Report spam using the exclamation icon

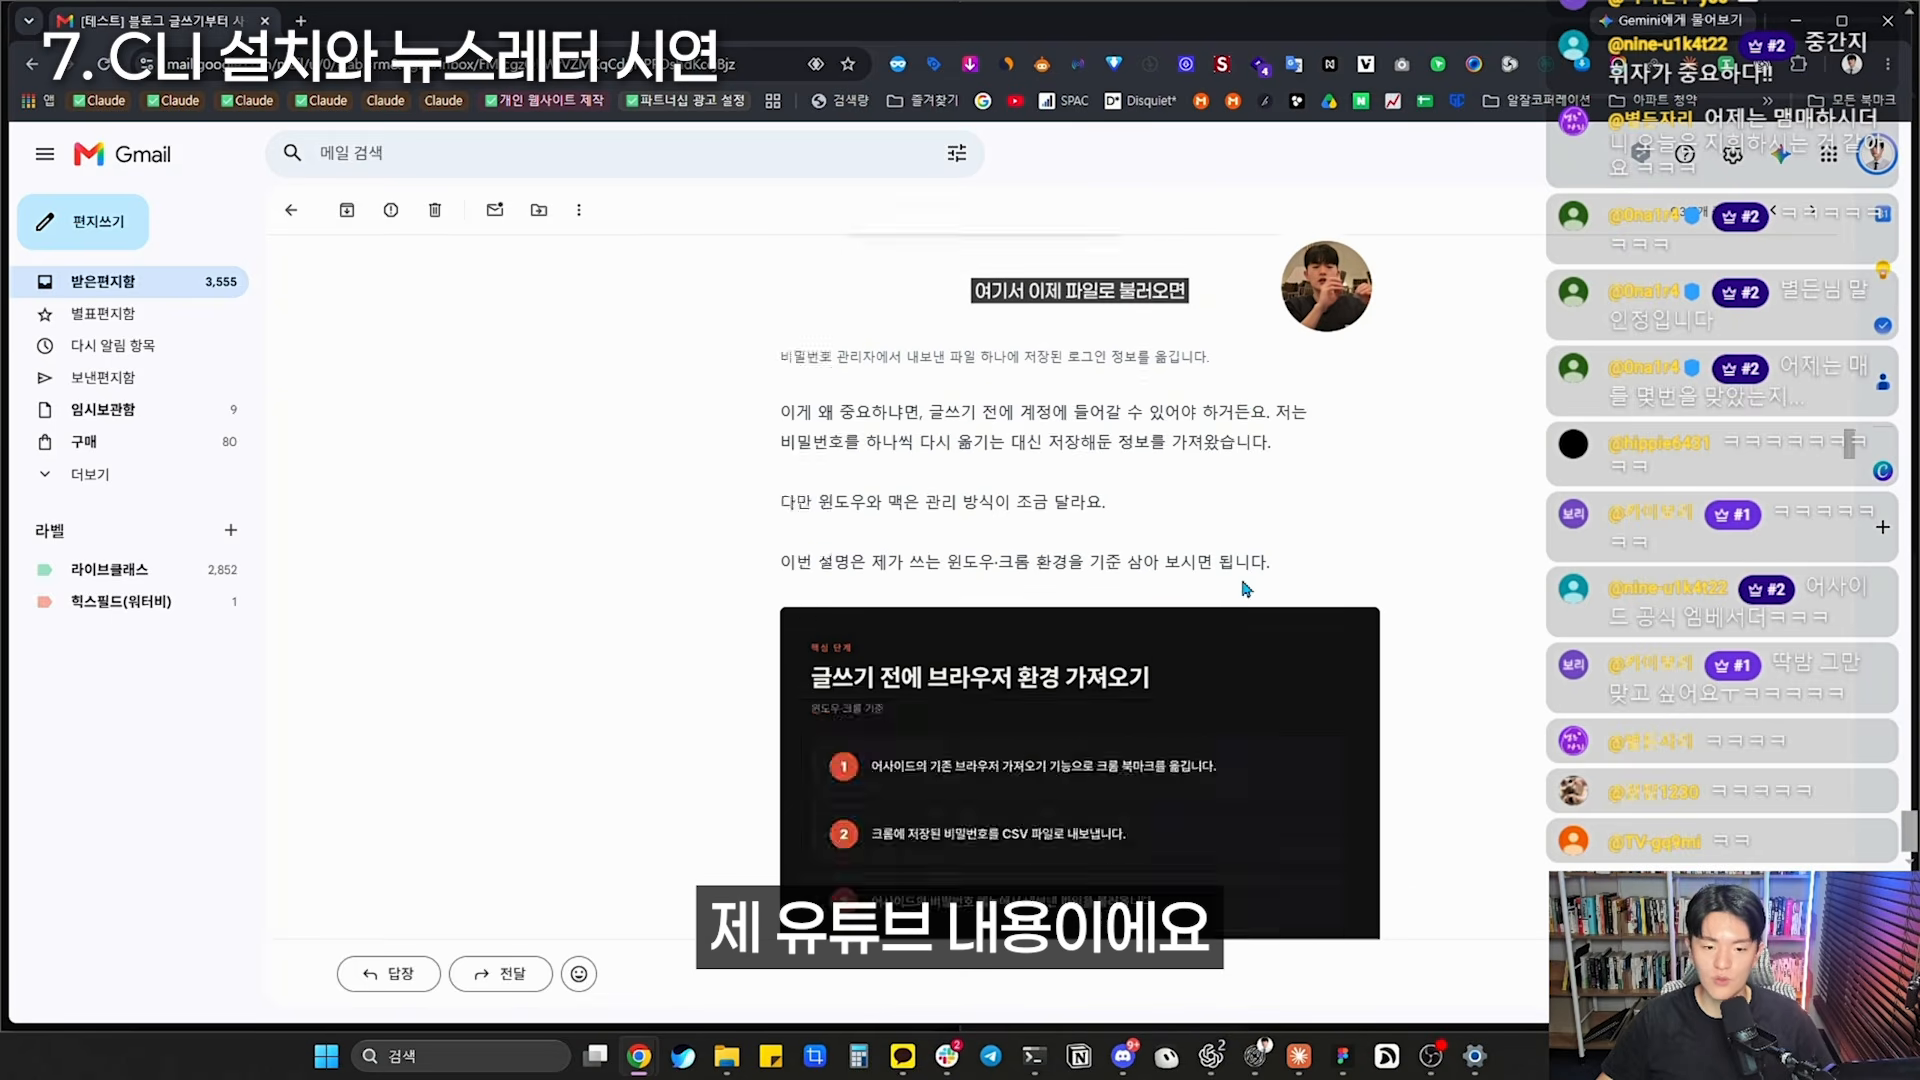[x=391, y=210]
